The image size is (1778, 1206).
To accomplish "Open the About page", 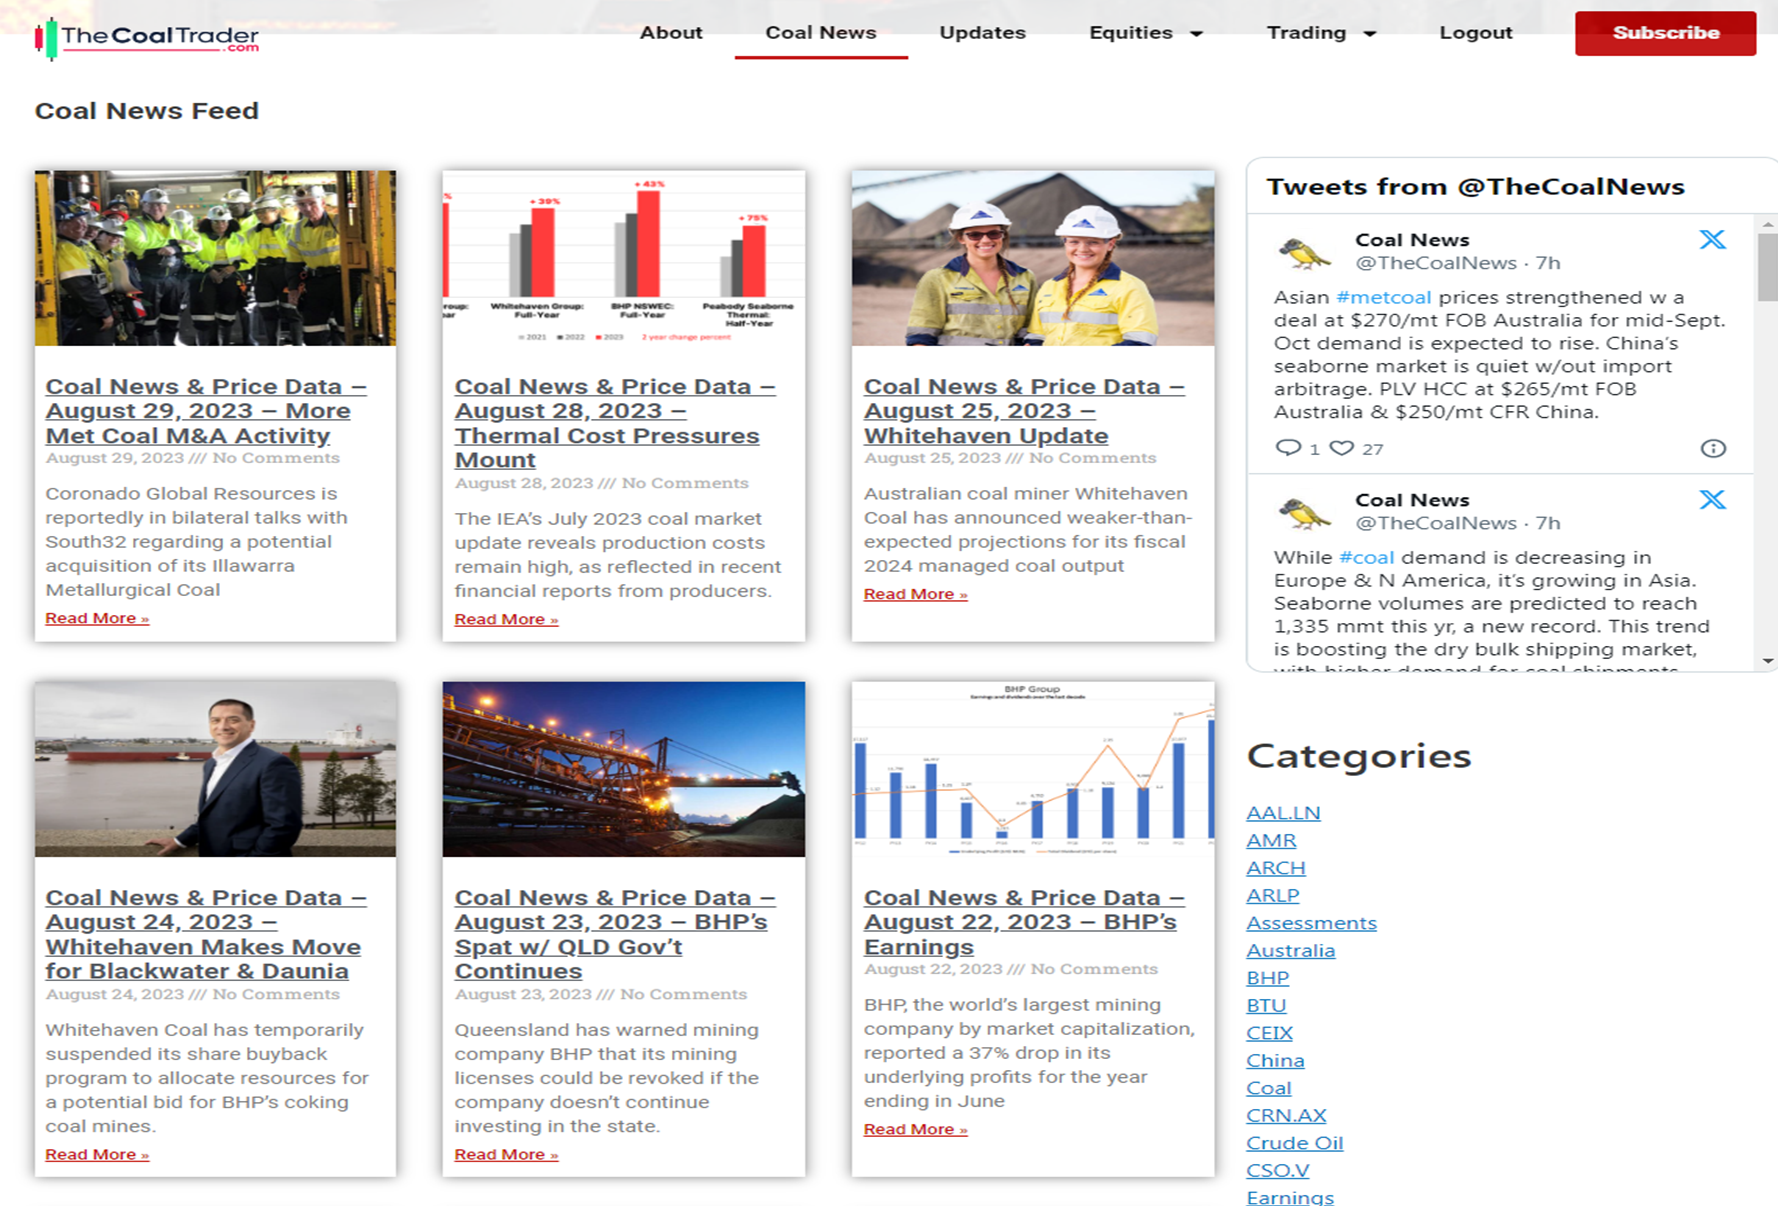I will 671,33.
